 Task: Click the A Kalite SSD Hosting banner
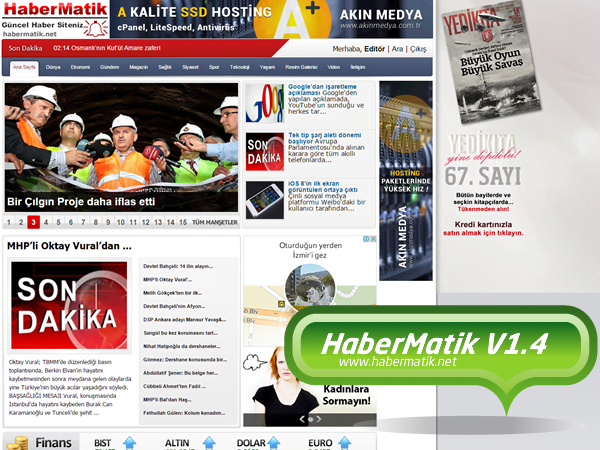click(x=271, y=19)
